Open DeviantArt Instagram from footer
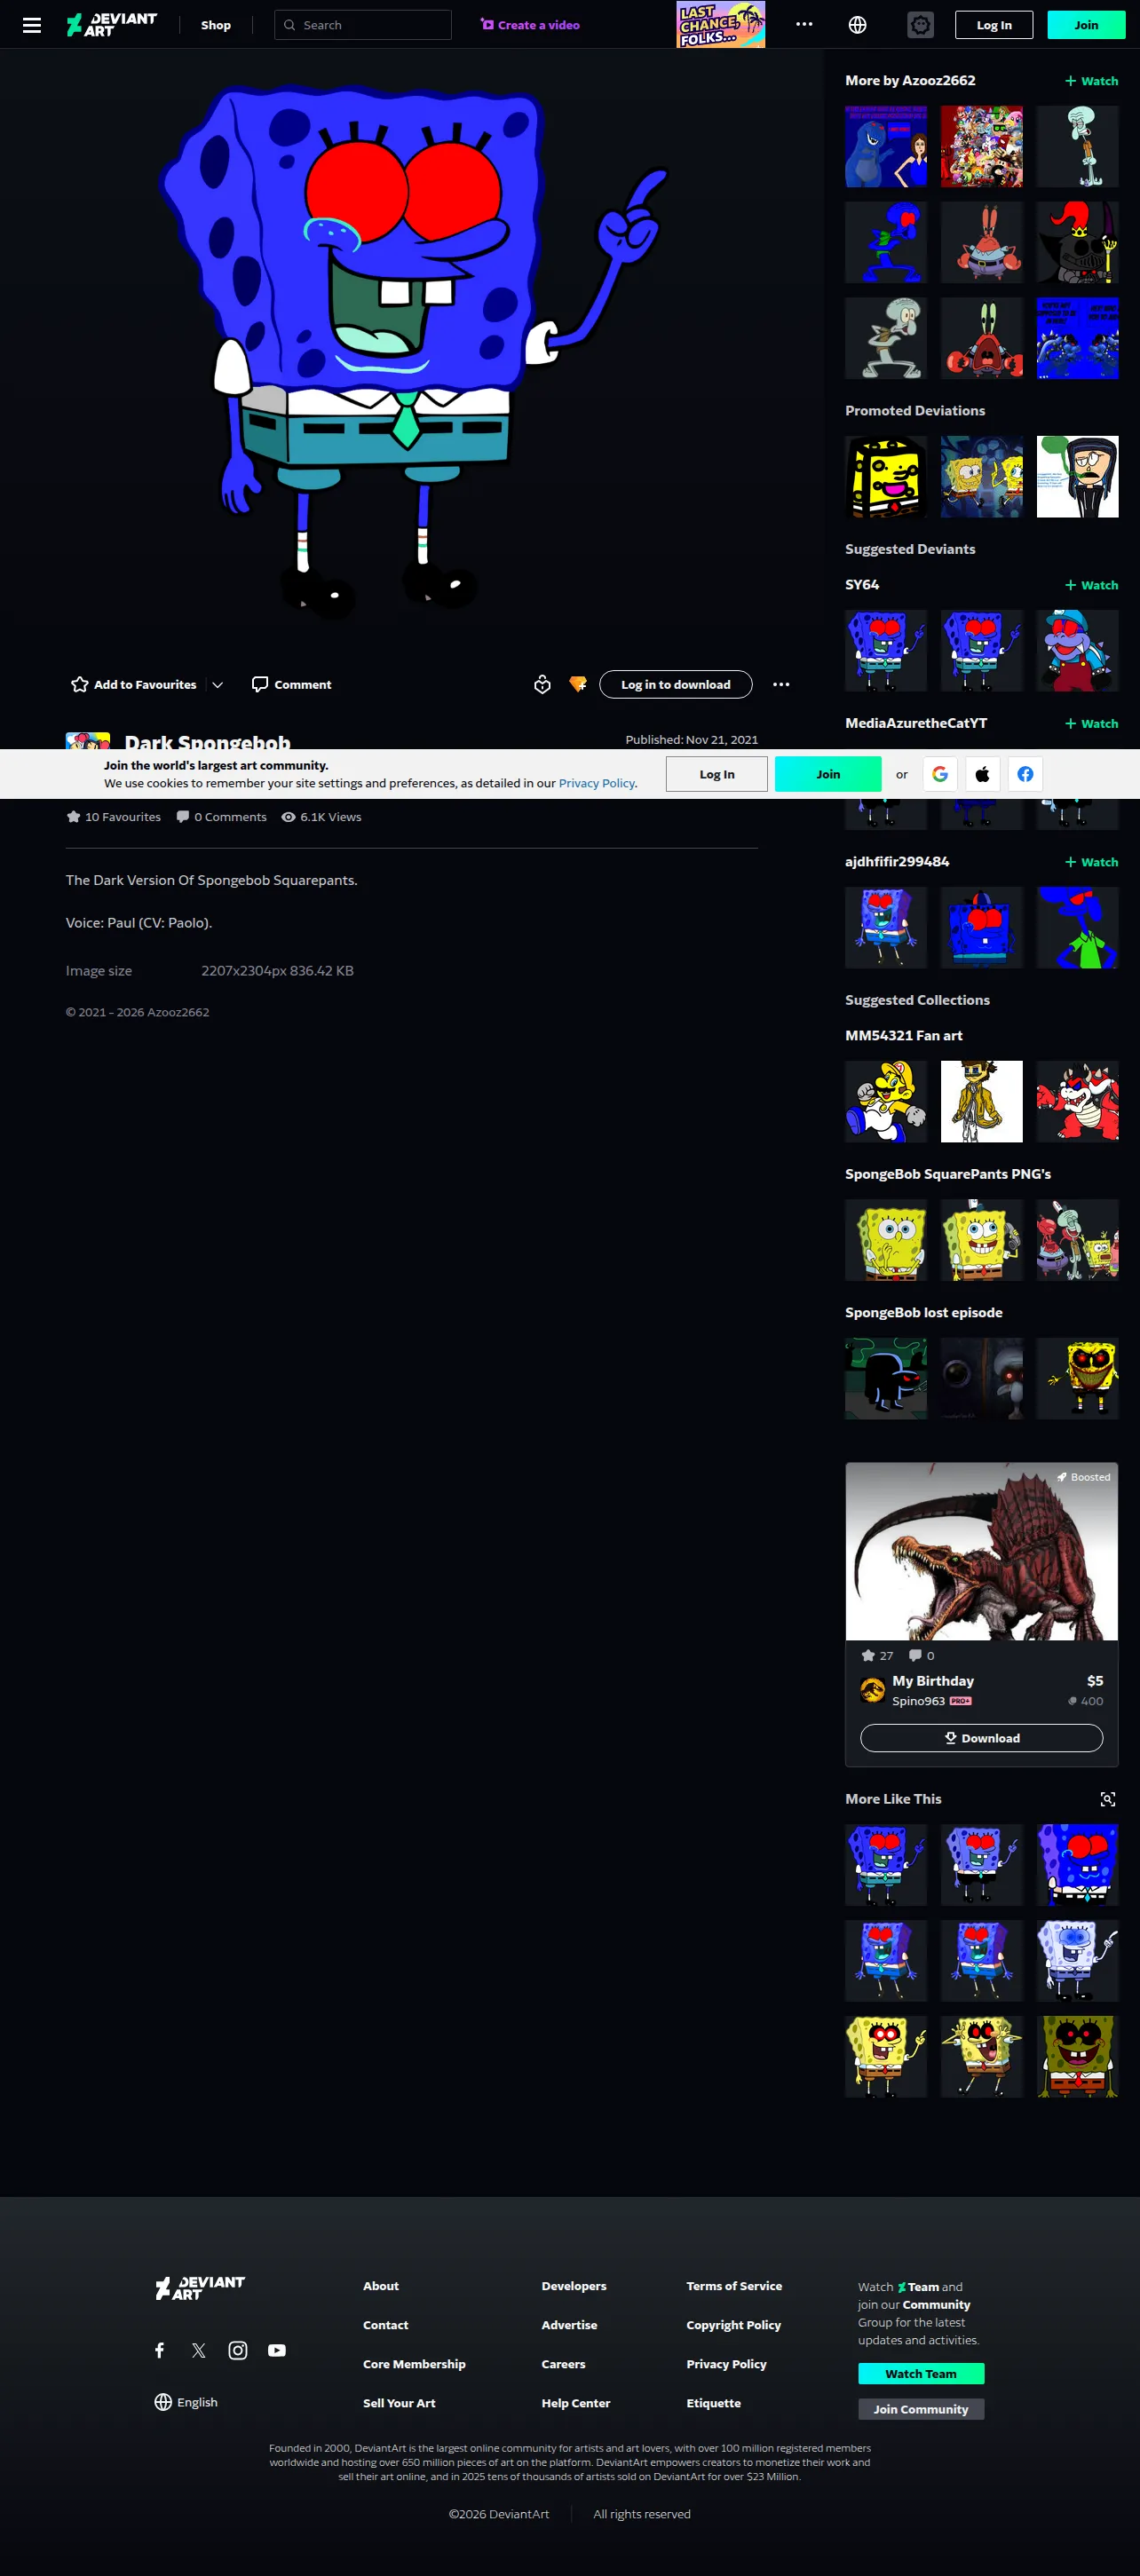 click(238, 2350)
